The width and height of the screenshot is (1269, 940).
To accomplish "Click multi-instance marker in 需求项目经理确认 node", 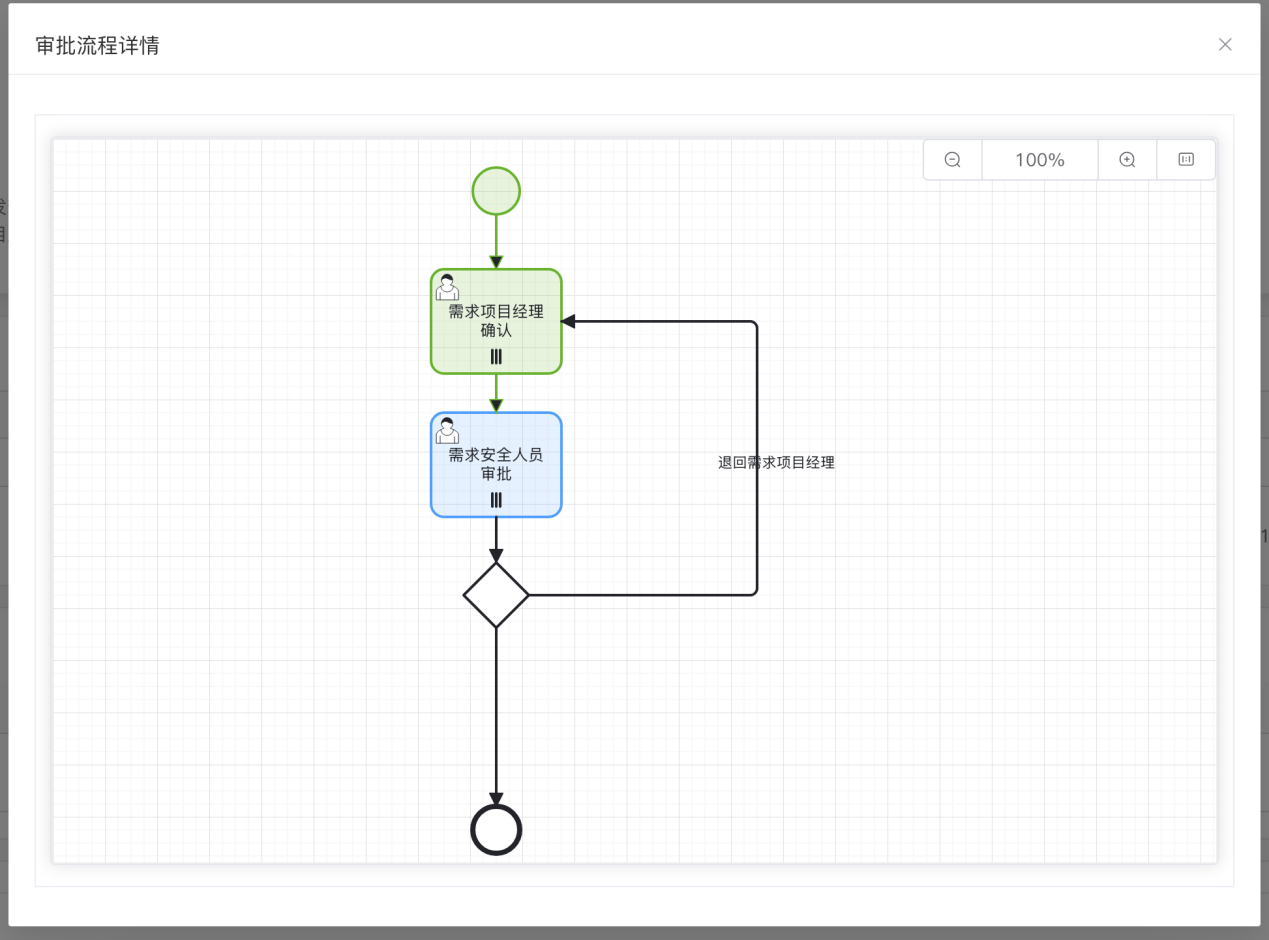I will click(496, 357).
